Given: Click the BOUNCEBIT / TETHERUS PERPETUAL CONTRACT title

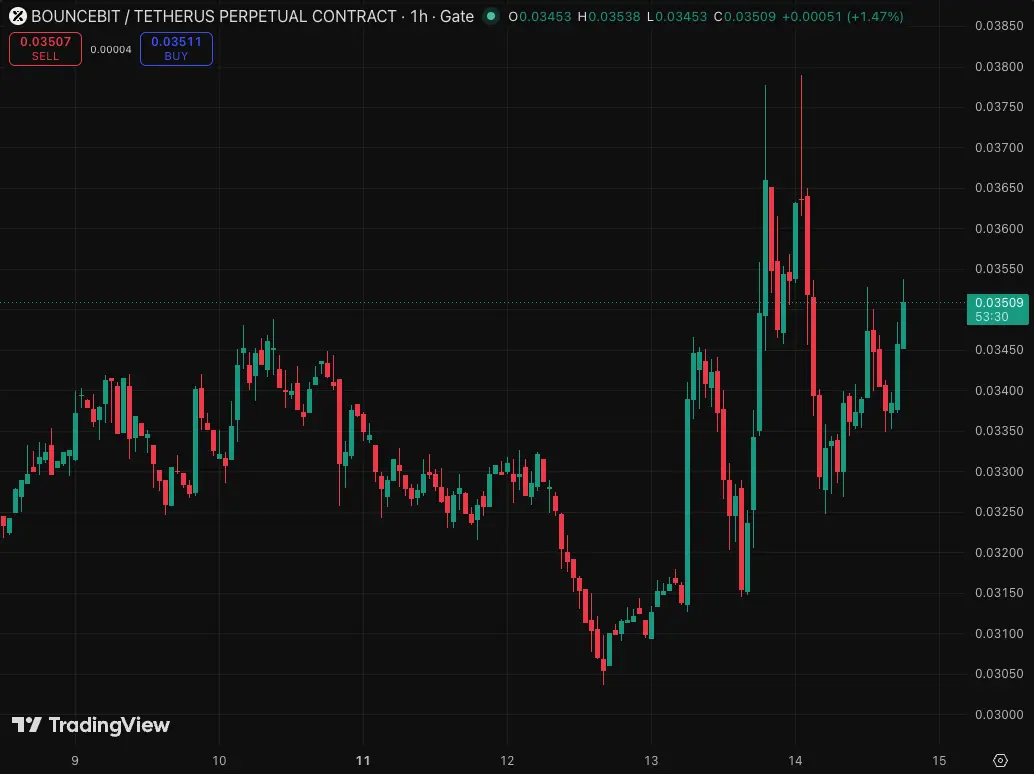Looking at the screenshot, I should tap(214, 16).
